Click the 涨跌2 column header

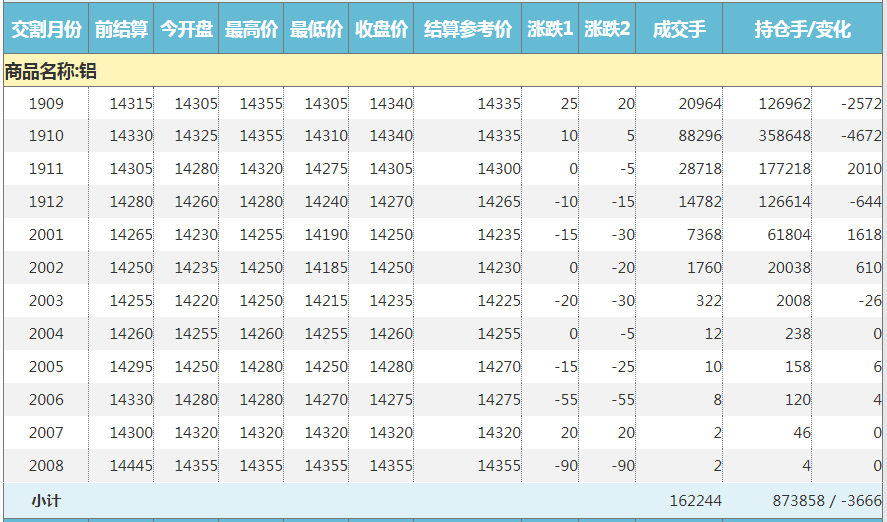click(x=607, y=30)
